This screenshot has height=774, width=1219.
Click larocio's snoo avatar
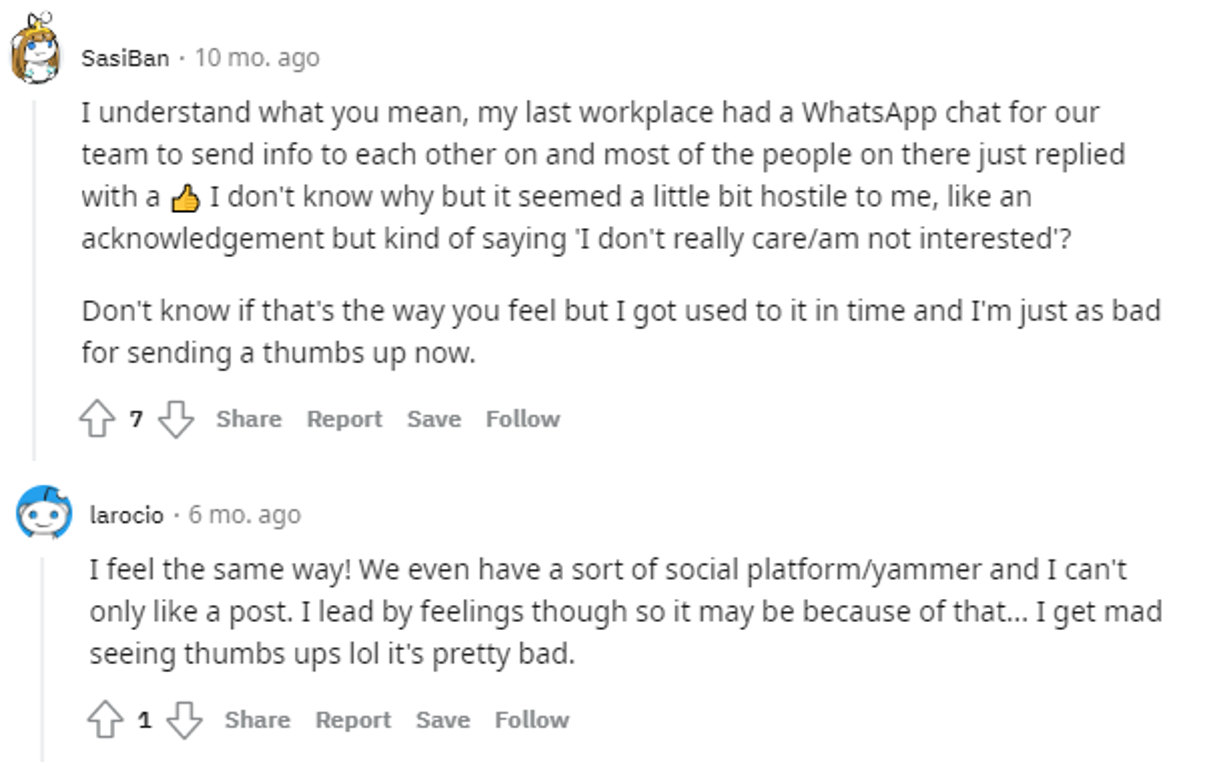[x=44, y=514]
